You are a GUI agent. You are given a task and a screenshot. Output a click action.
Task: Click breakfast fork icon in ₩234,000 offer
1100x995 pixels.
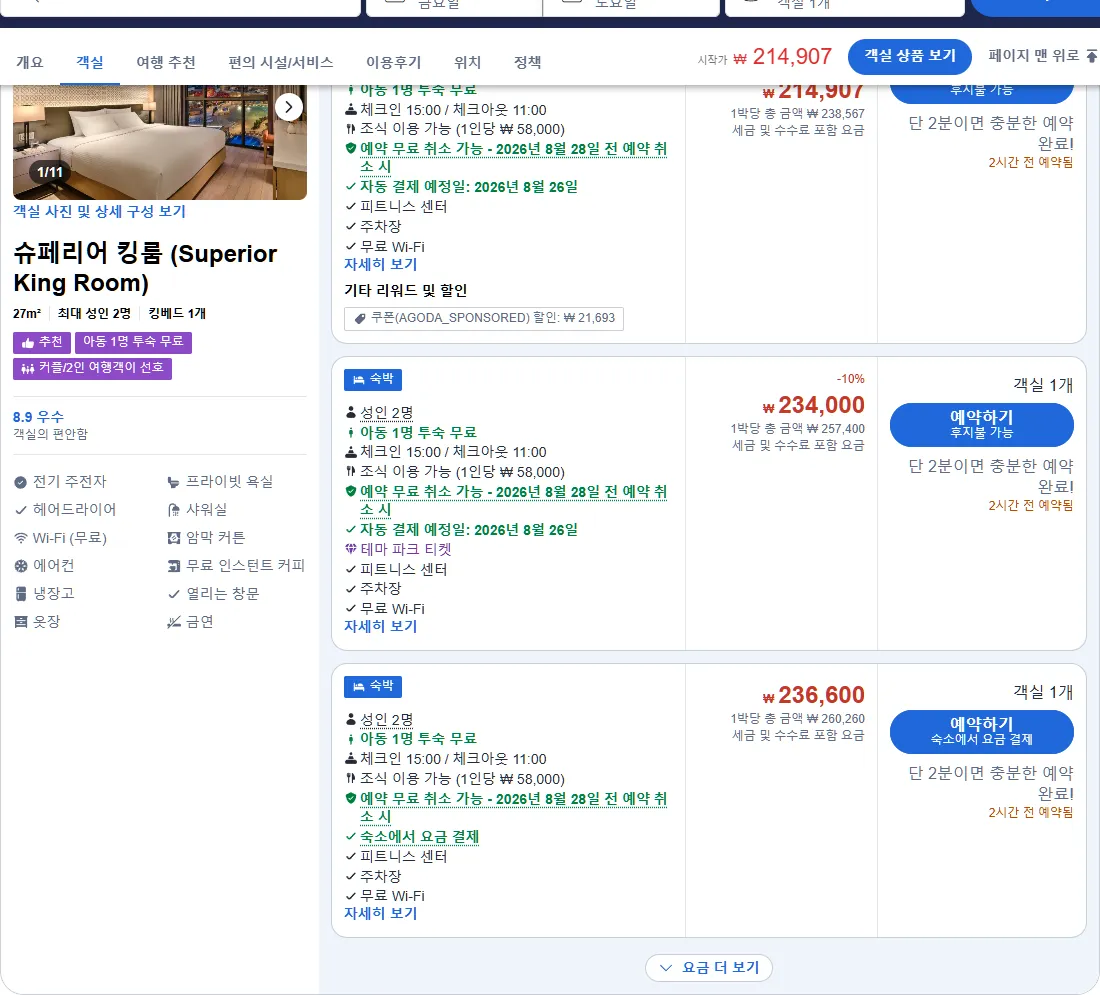point(351,472)
